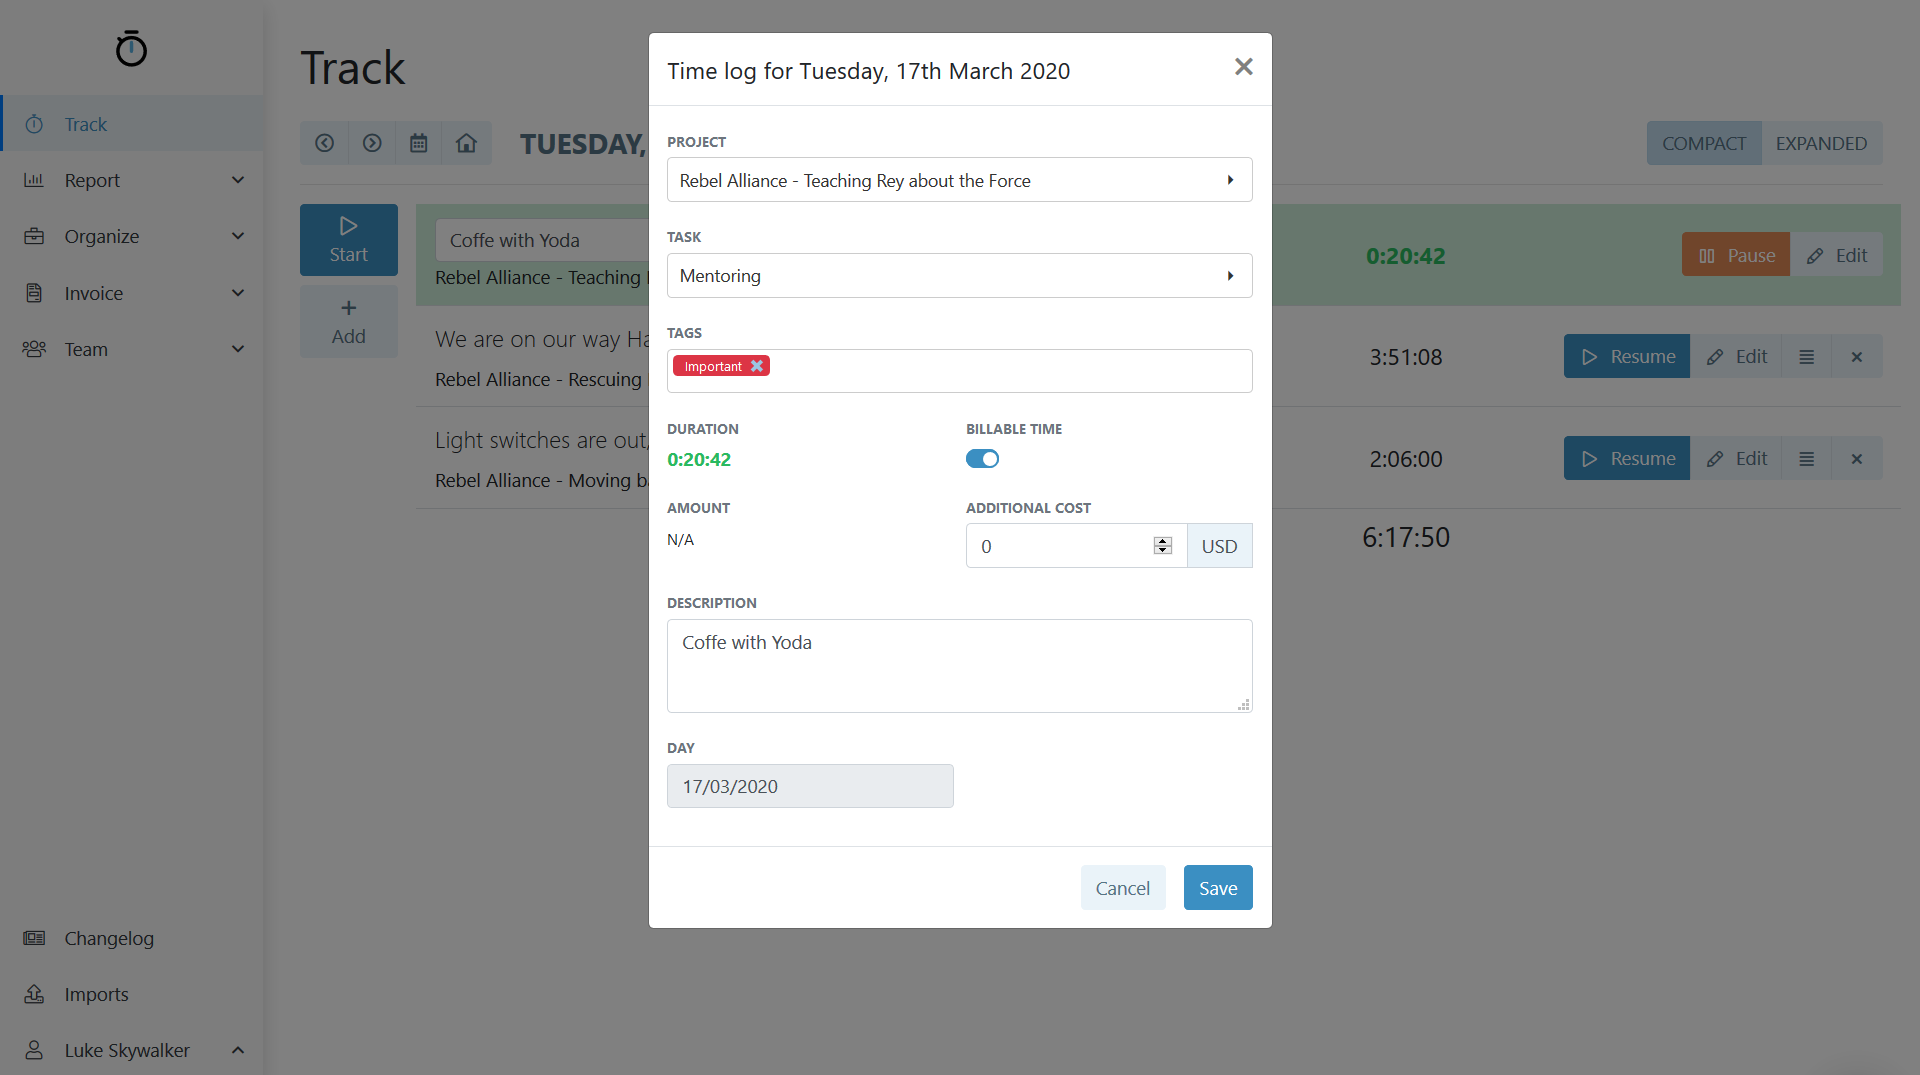The image size is (1920, 1075).
Task: Open the calendar date picker icon
Action: point(419,143)
